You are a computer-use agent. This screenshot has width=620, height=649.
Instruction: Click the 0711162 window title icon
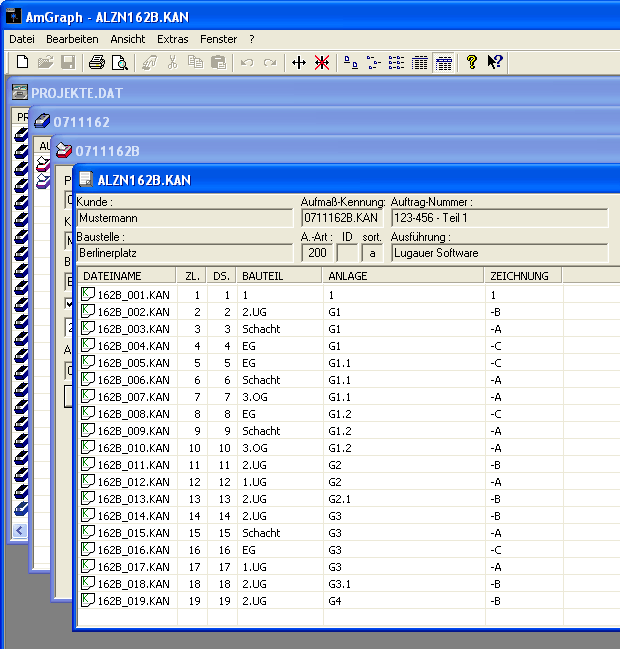coord(42,121)
